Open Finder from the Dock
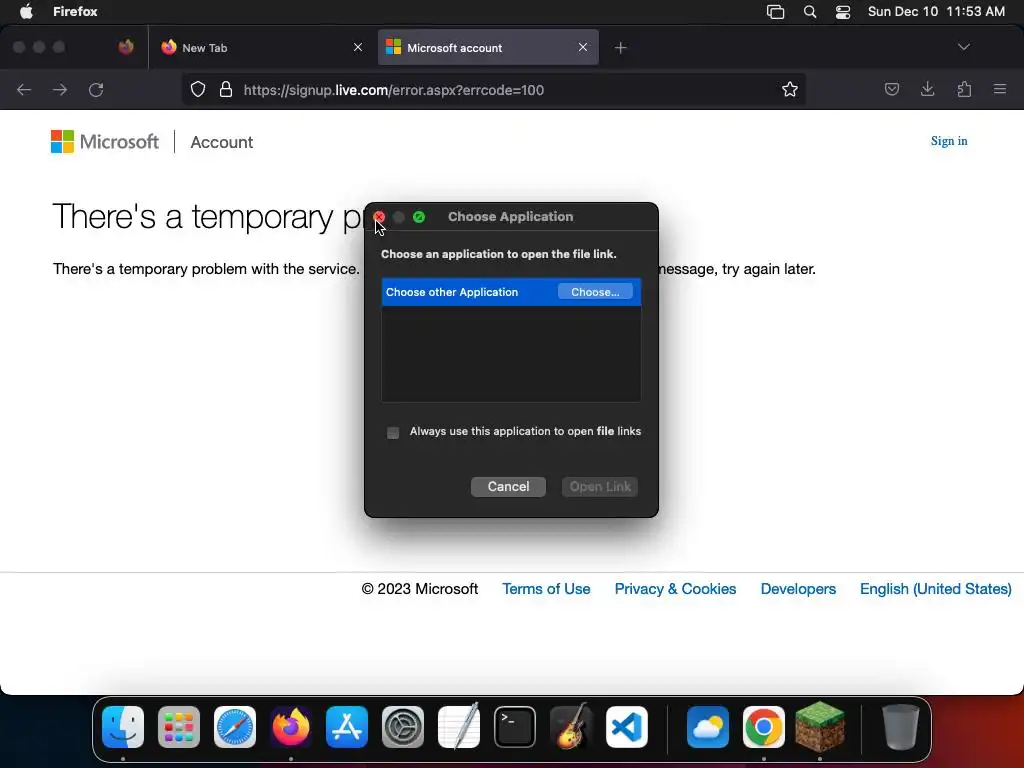 click(x=123, y=727)
